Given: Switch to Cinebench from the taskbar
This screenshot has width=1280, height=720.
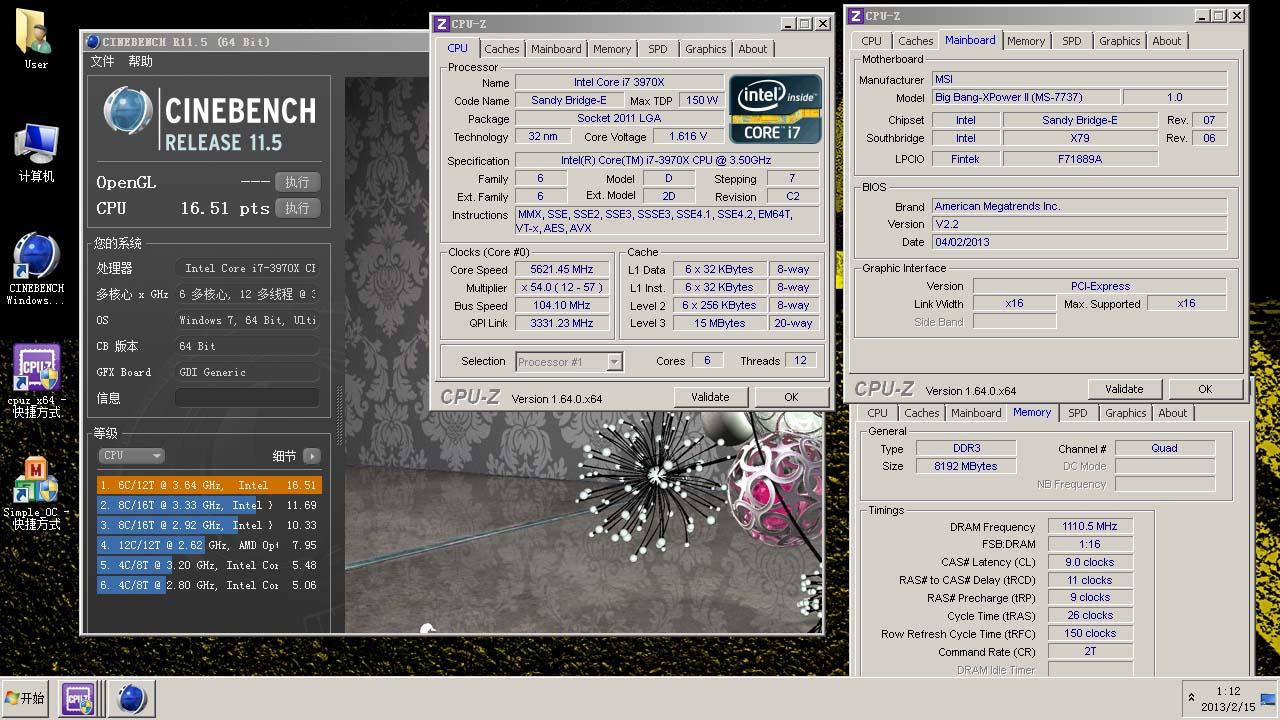Looking at the screenshot, I should click(130, 699).
